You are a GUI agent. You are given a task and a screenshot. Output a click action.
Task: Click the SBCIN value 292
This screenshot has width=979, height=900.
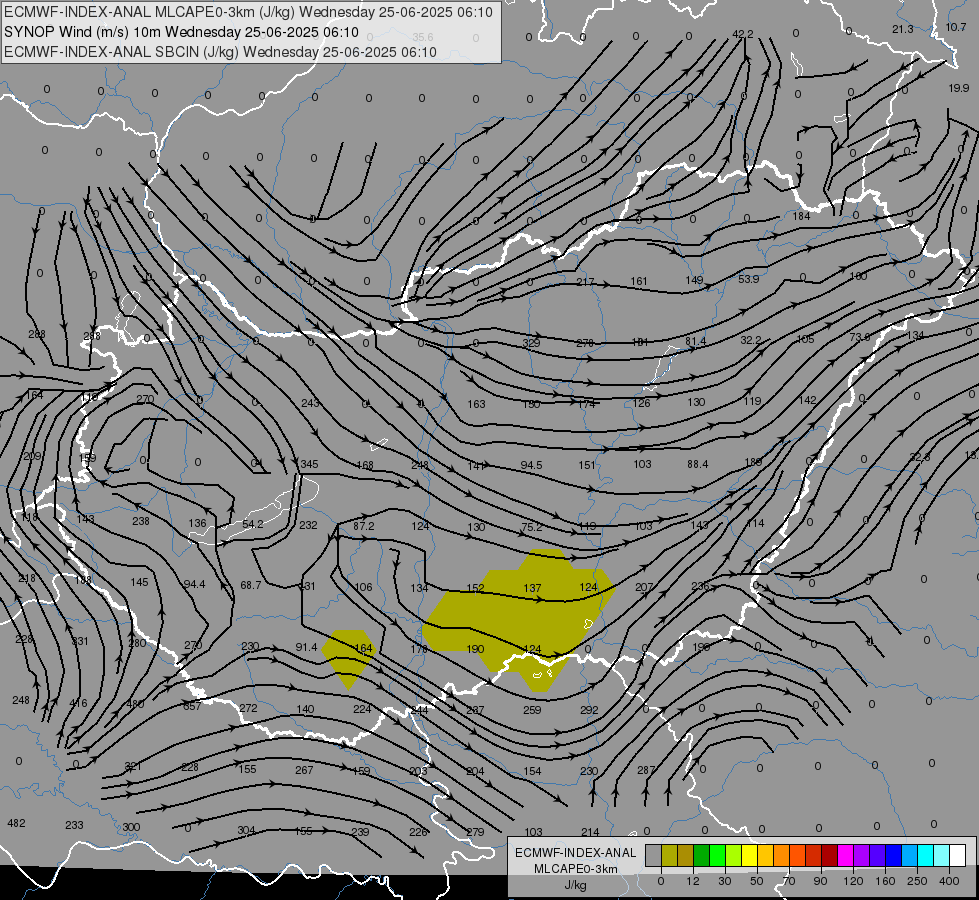point(589,710)
